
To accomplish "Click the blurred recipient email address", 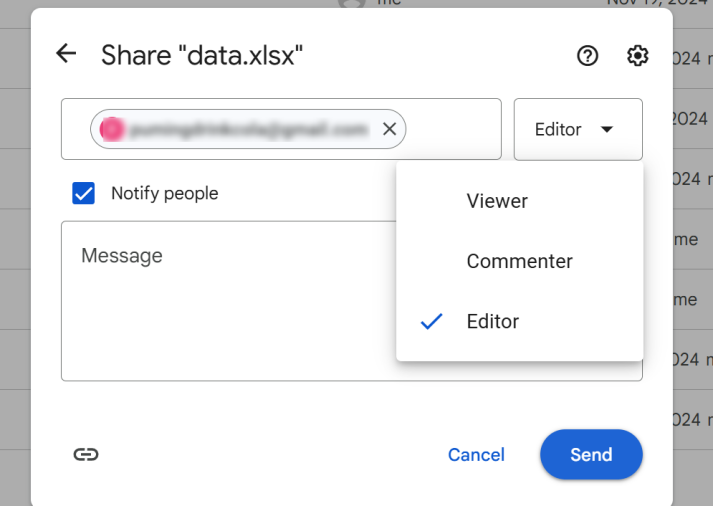I will point(249,130).
